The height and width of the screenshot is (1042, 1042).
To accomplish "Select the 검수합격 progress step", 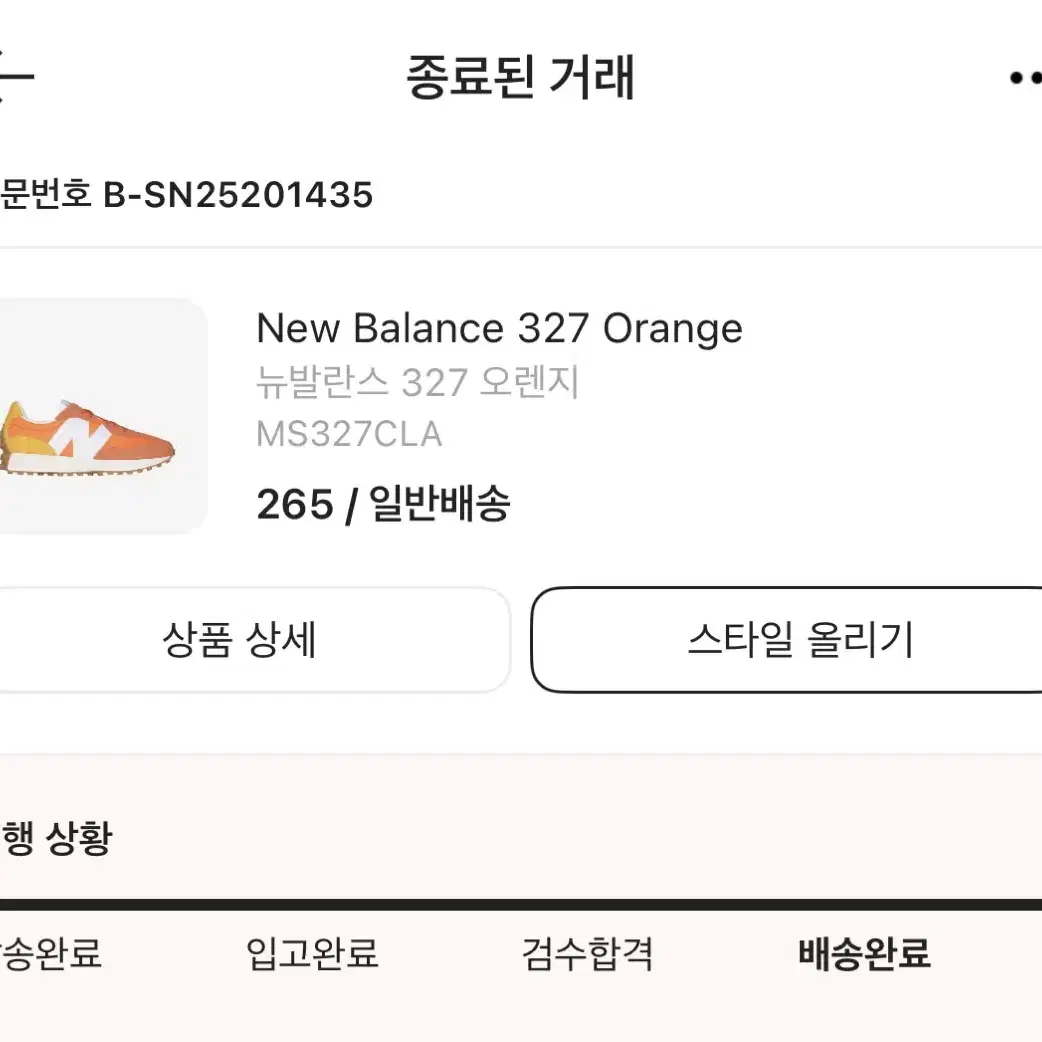I will point(587,953).
